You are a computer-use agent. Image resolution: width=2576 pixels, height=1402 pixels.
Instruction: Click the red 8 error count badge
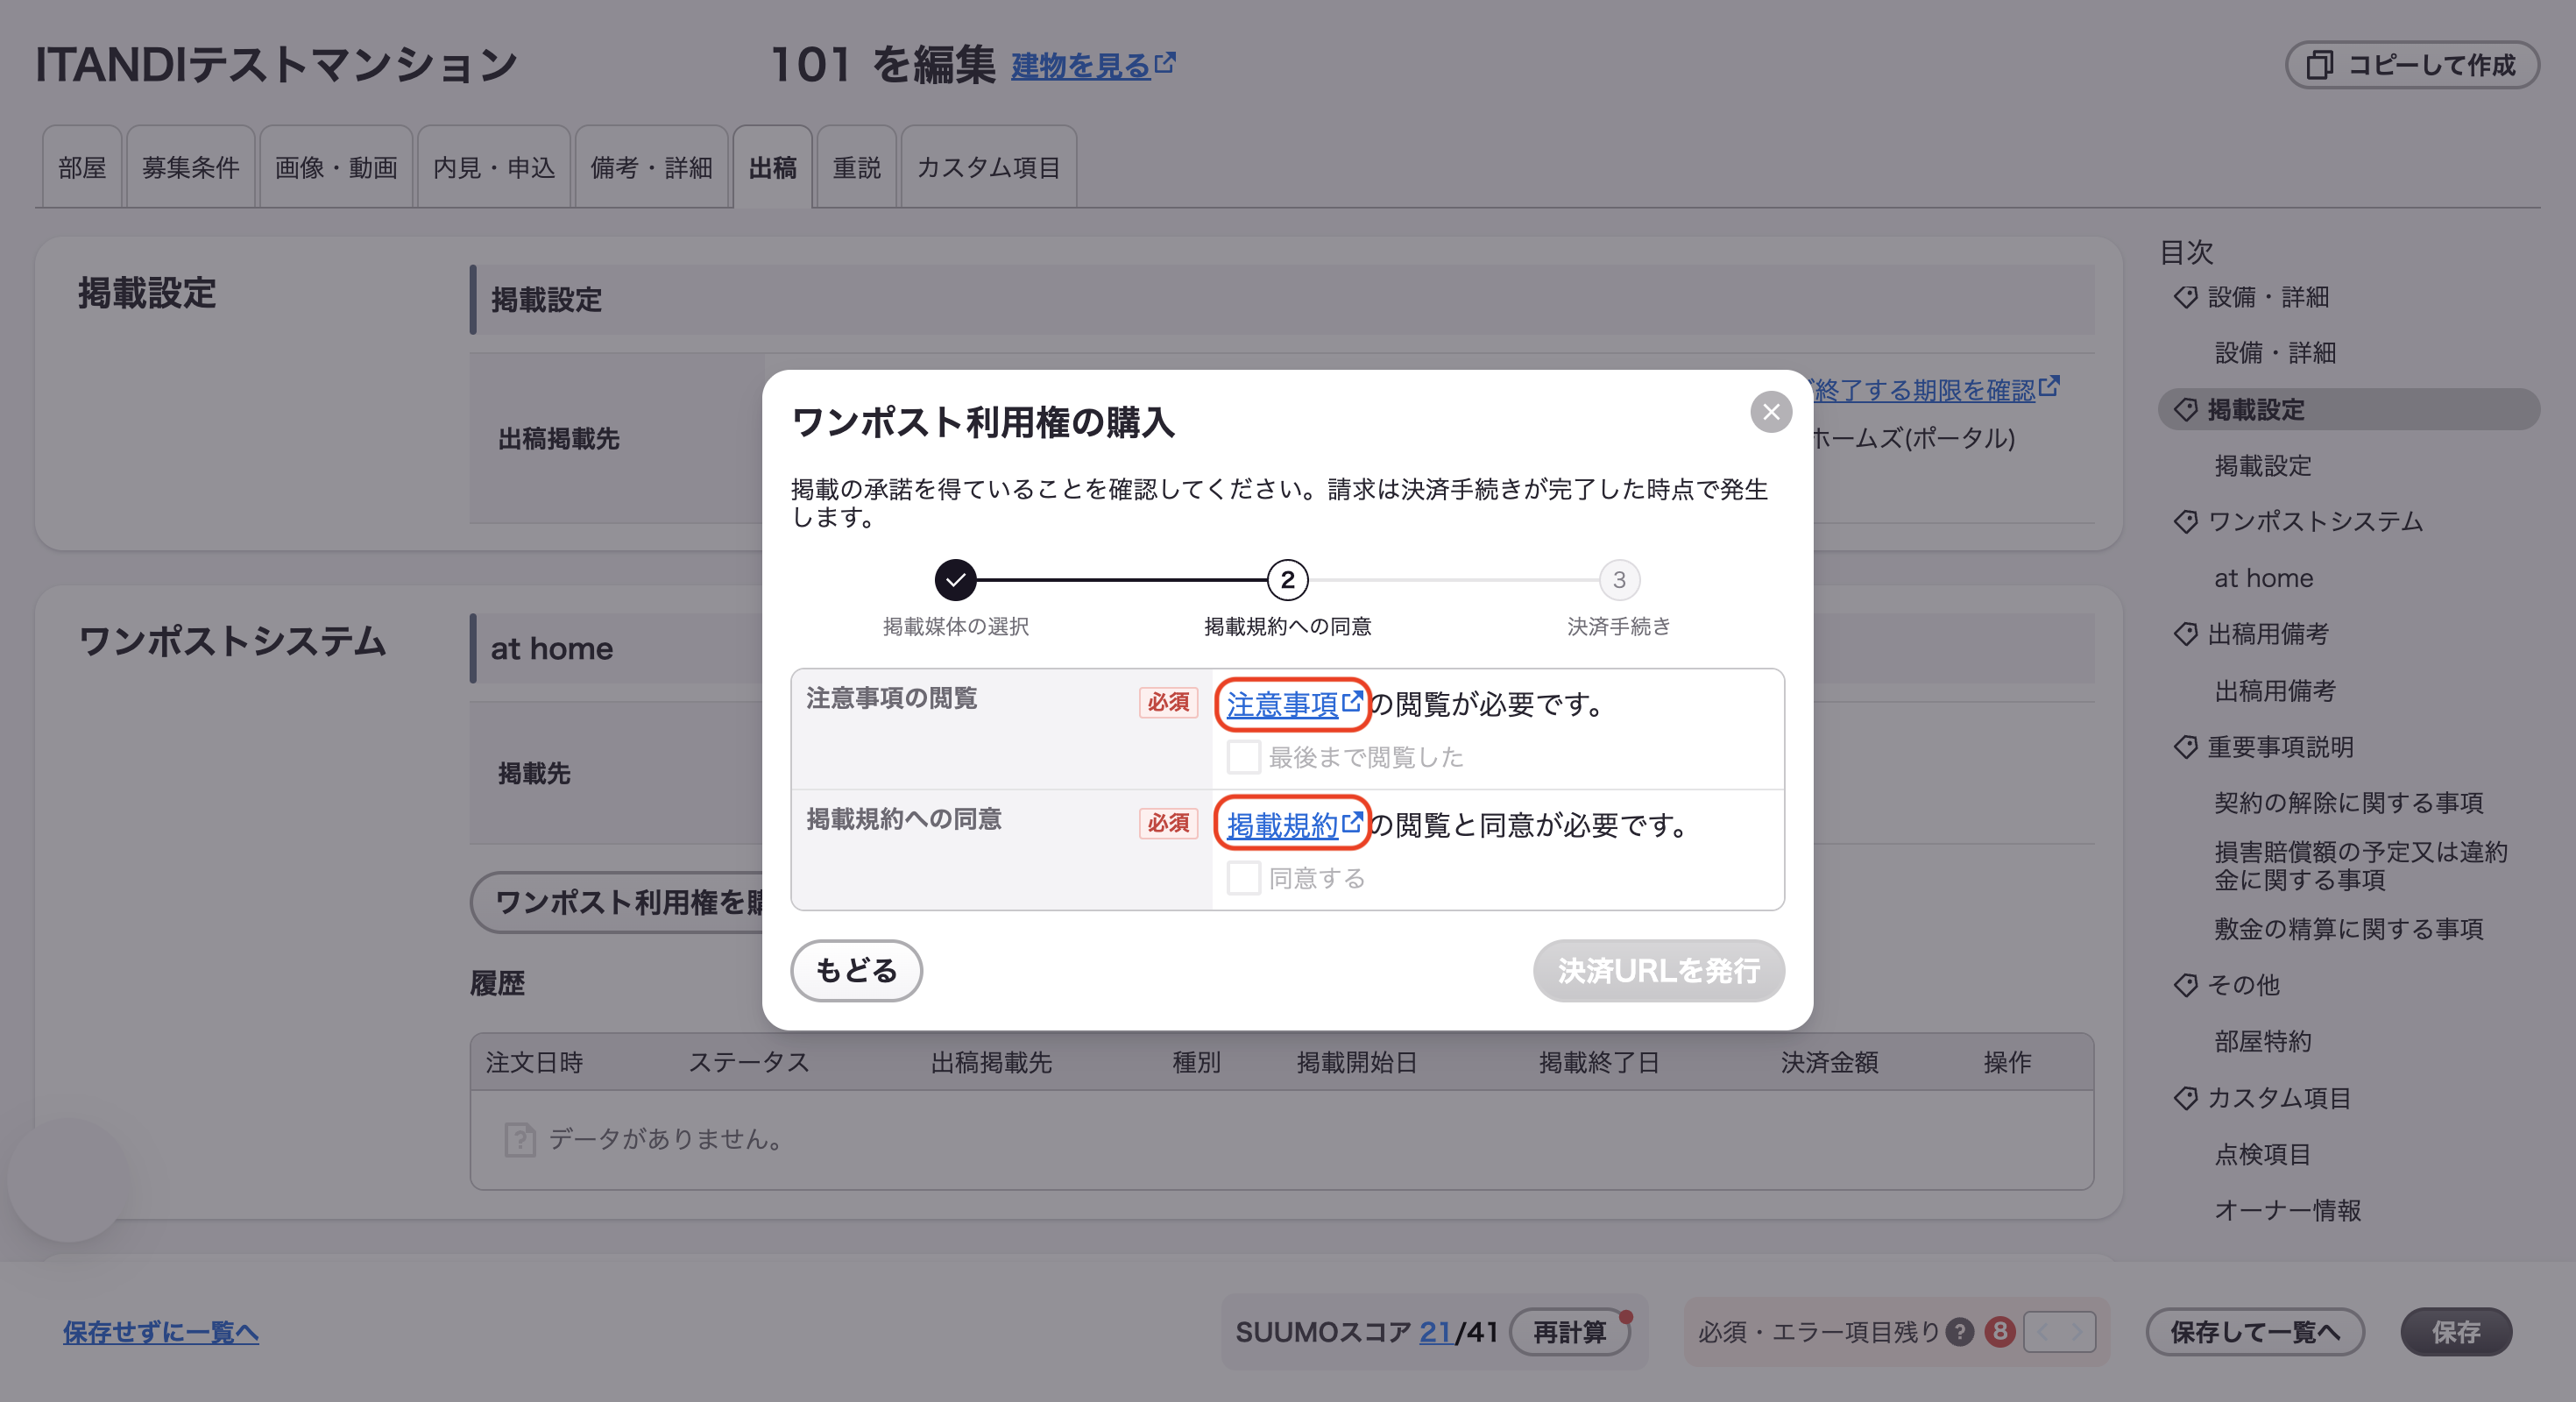(x=1999, y=1332)
